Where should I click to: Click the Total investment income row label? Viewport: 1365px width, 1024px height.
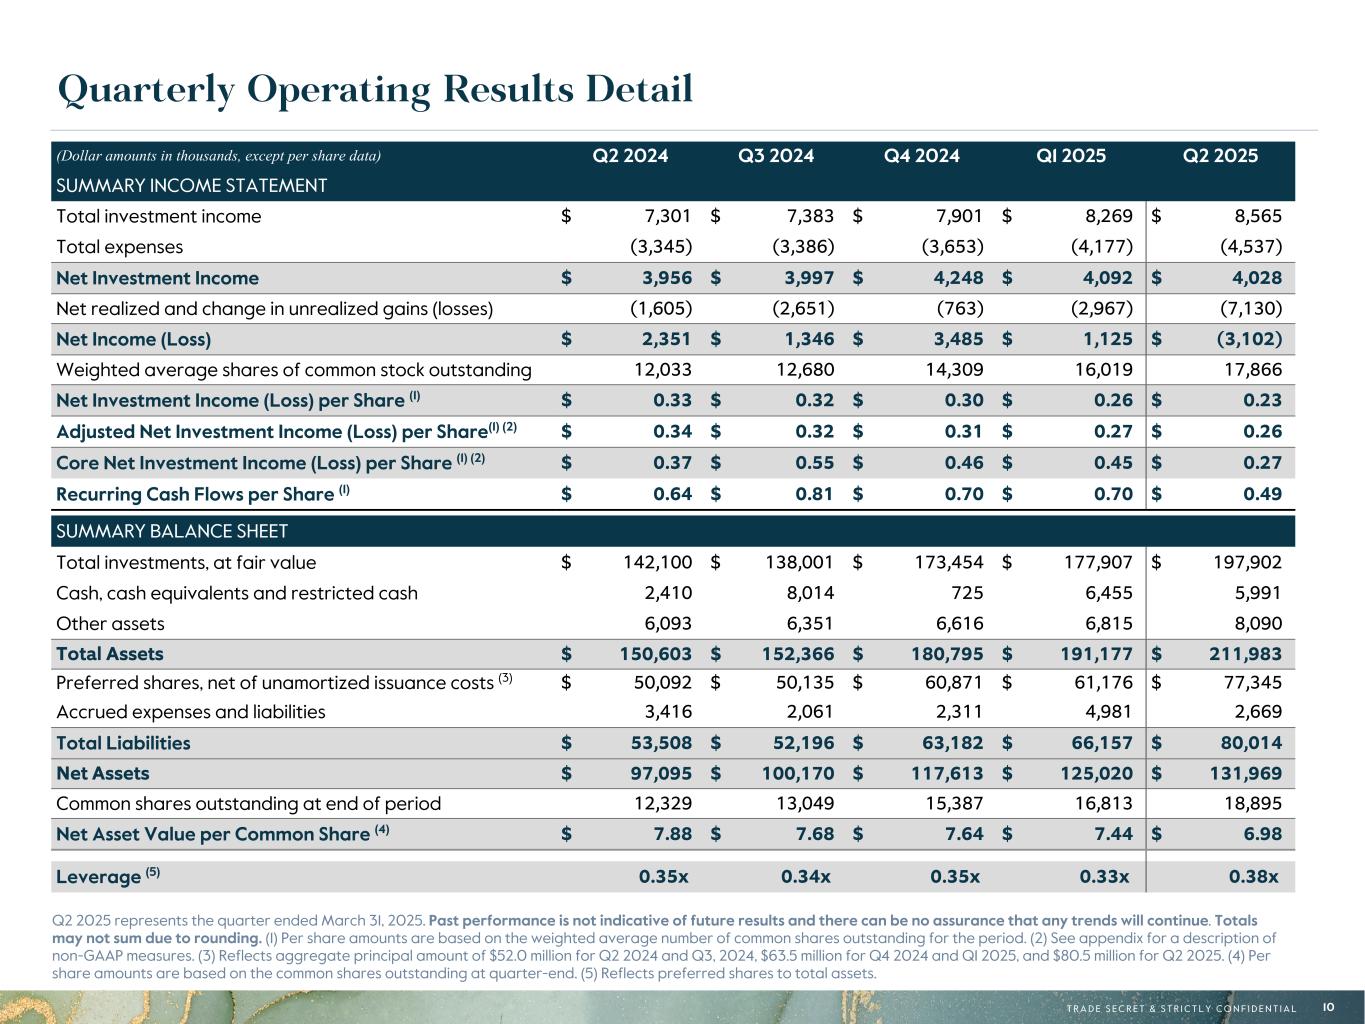[159, 216]
